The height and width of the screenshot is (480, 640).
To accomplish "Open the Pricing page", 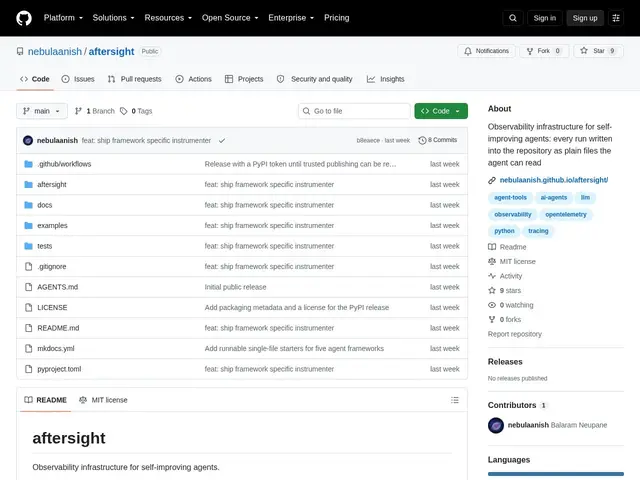I will pyautogui.click(x=337, y=18).
